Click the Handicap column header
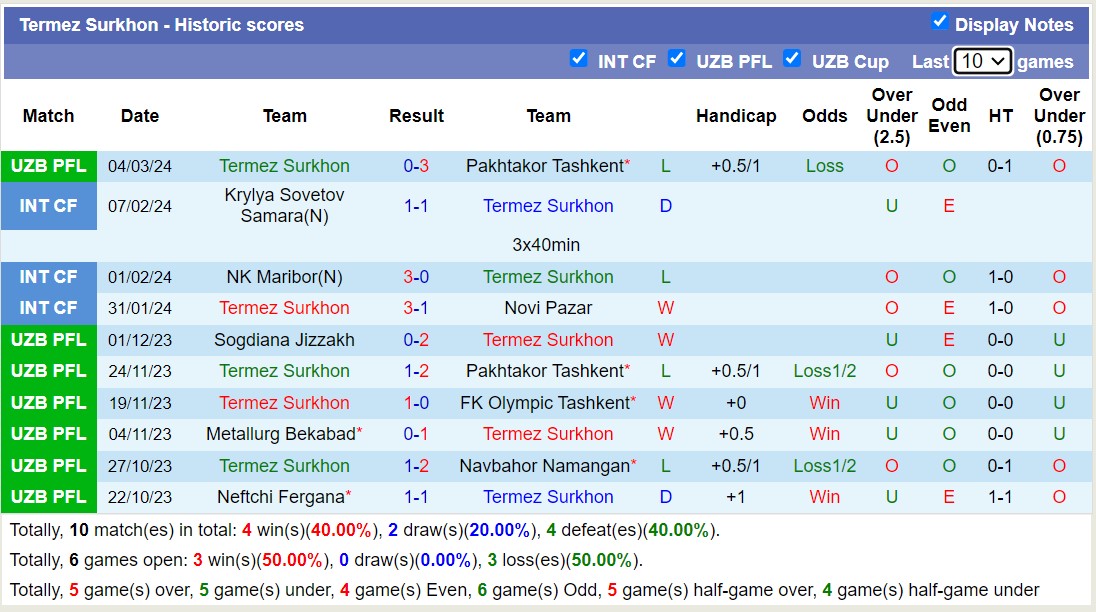 736,116
